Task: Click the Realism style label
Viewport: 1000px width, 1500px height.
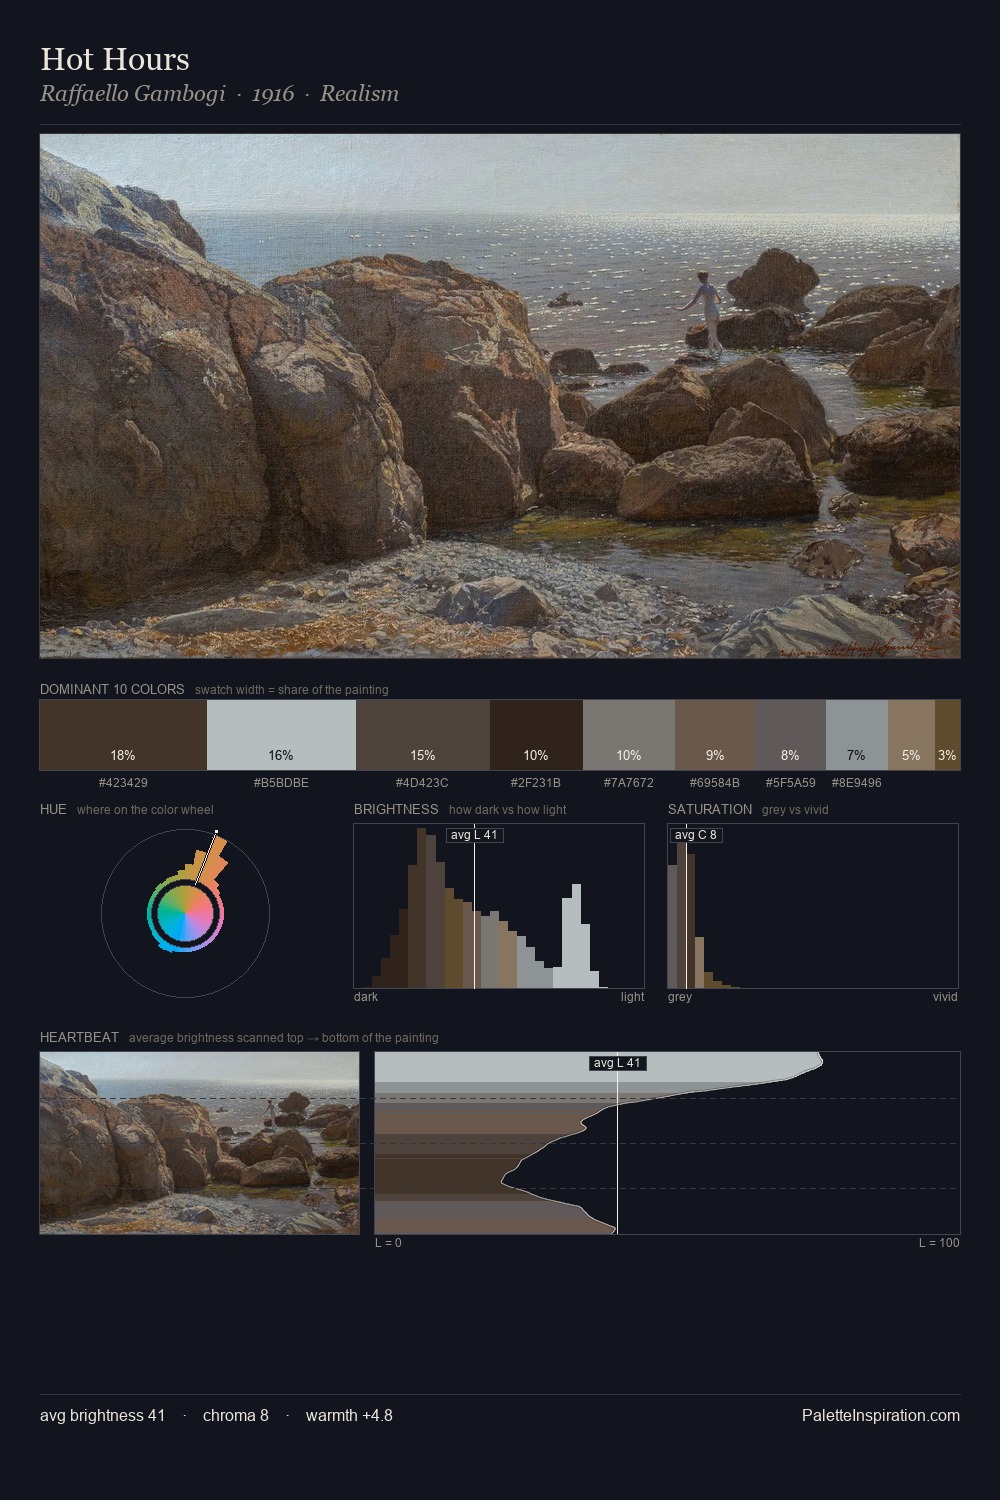Action: tap(359, 94)
